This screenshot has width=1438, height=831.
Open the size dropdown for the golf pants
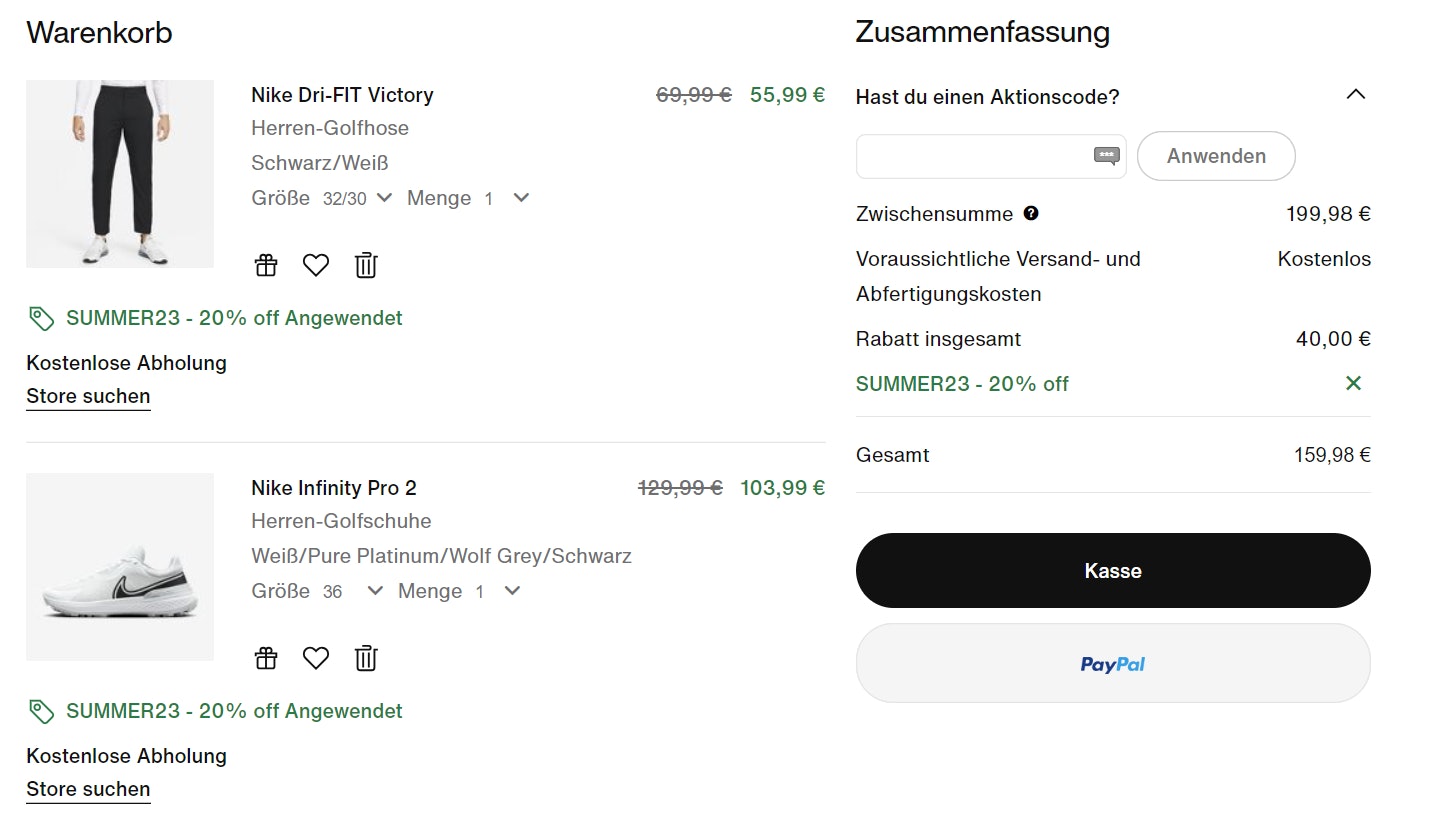(386, 198)
